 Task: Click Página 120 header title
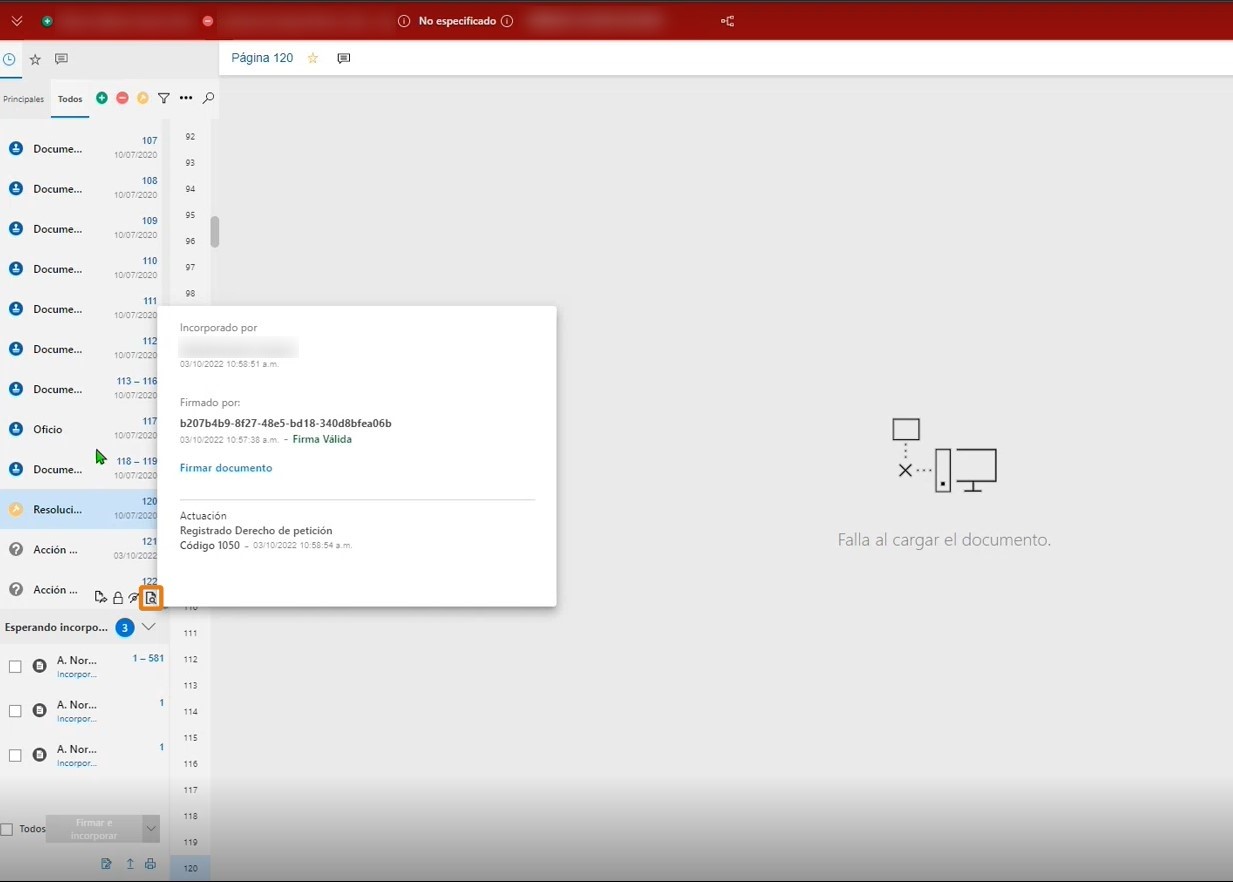pos(262,58)
